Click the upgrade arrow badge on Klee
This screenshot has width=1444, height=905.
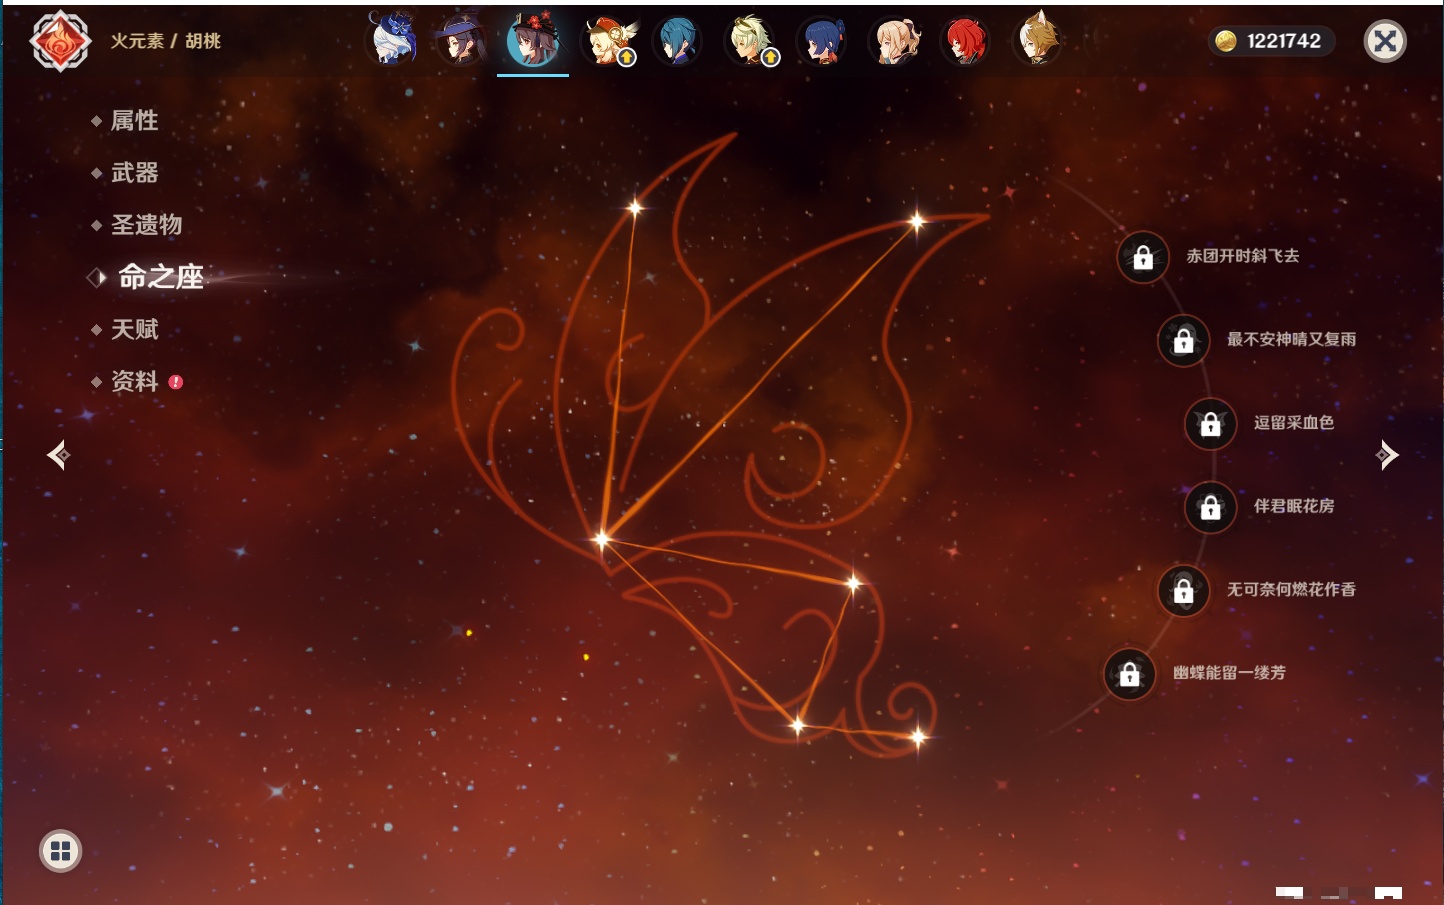627,58
